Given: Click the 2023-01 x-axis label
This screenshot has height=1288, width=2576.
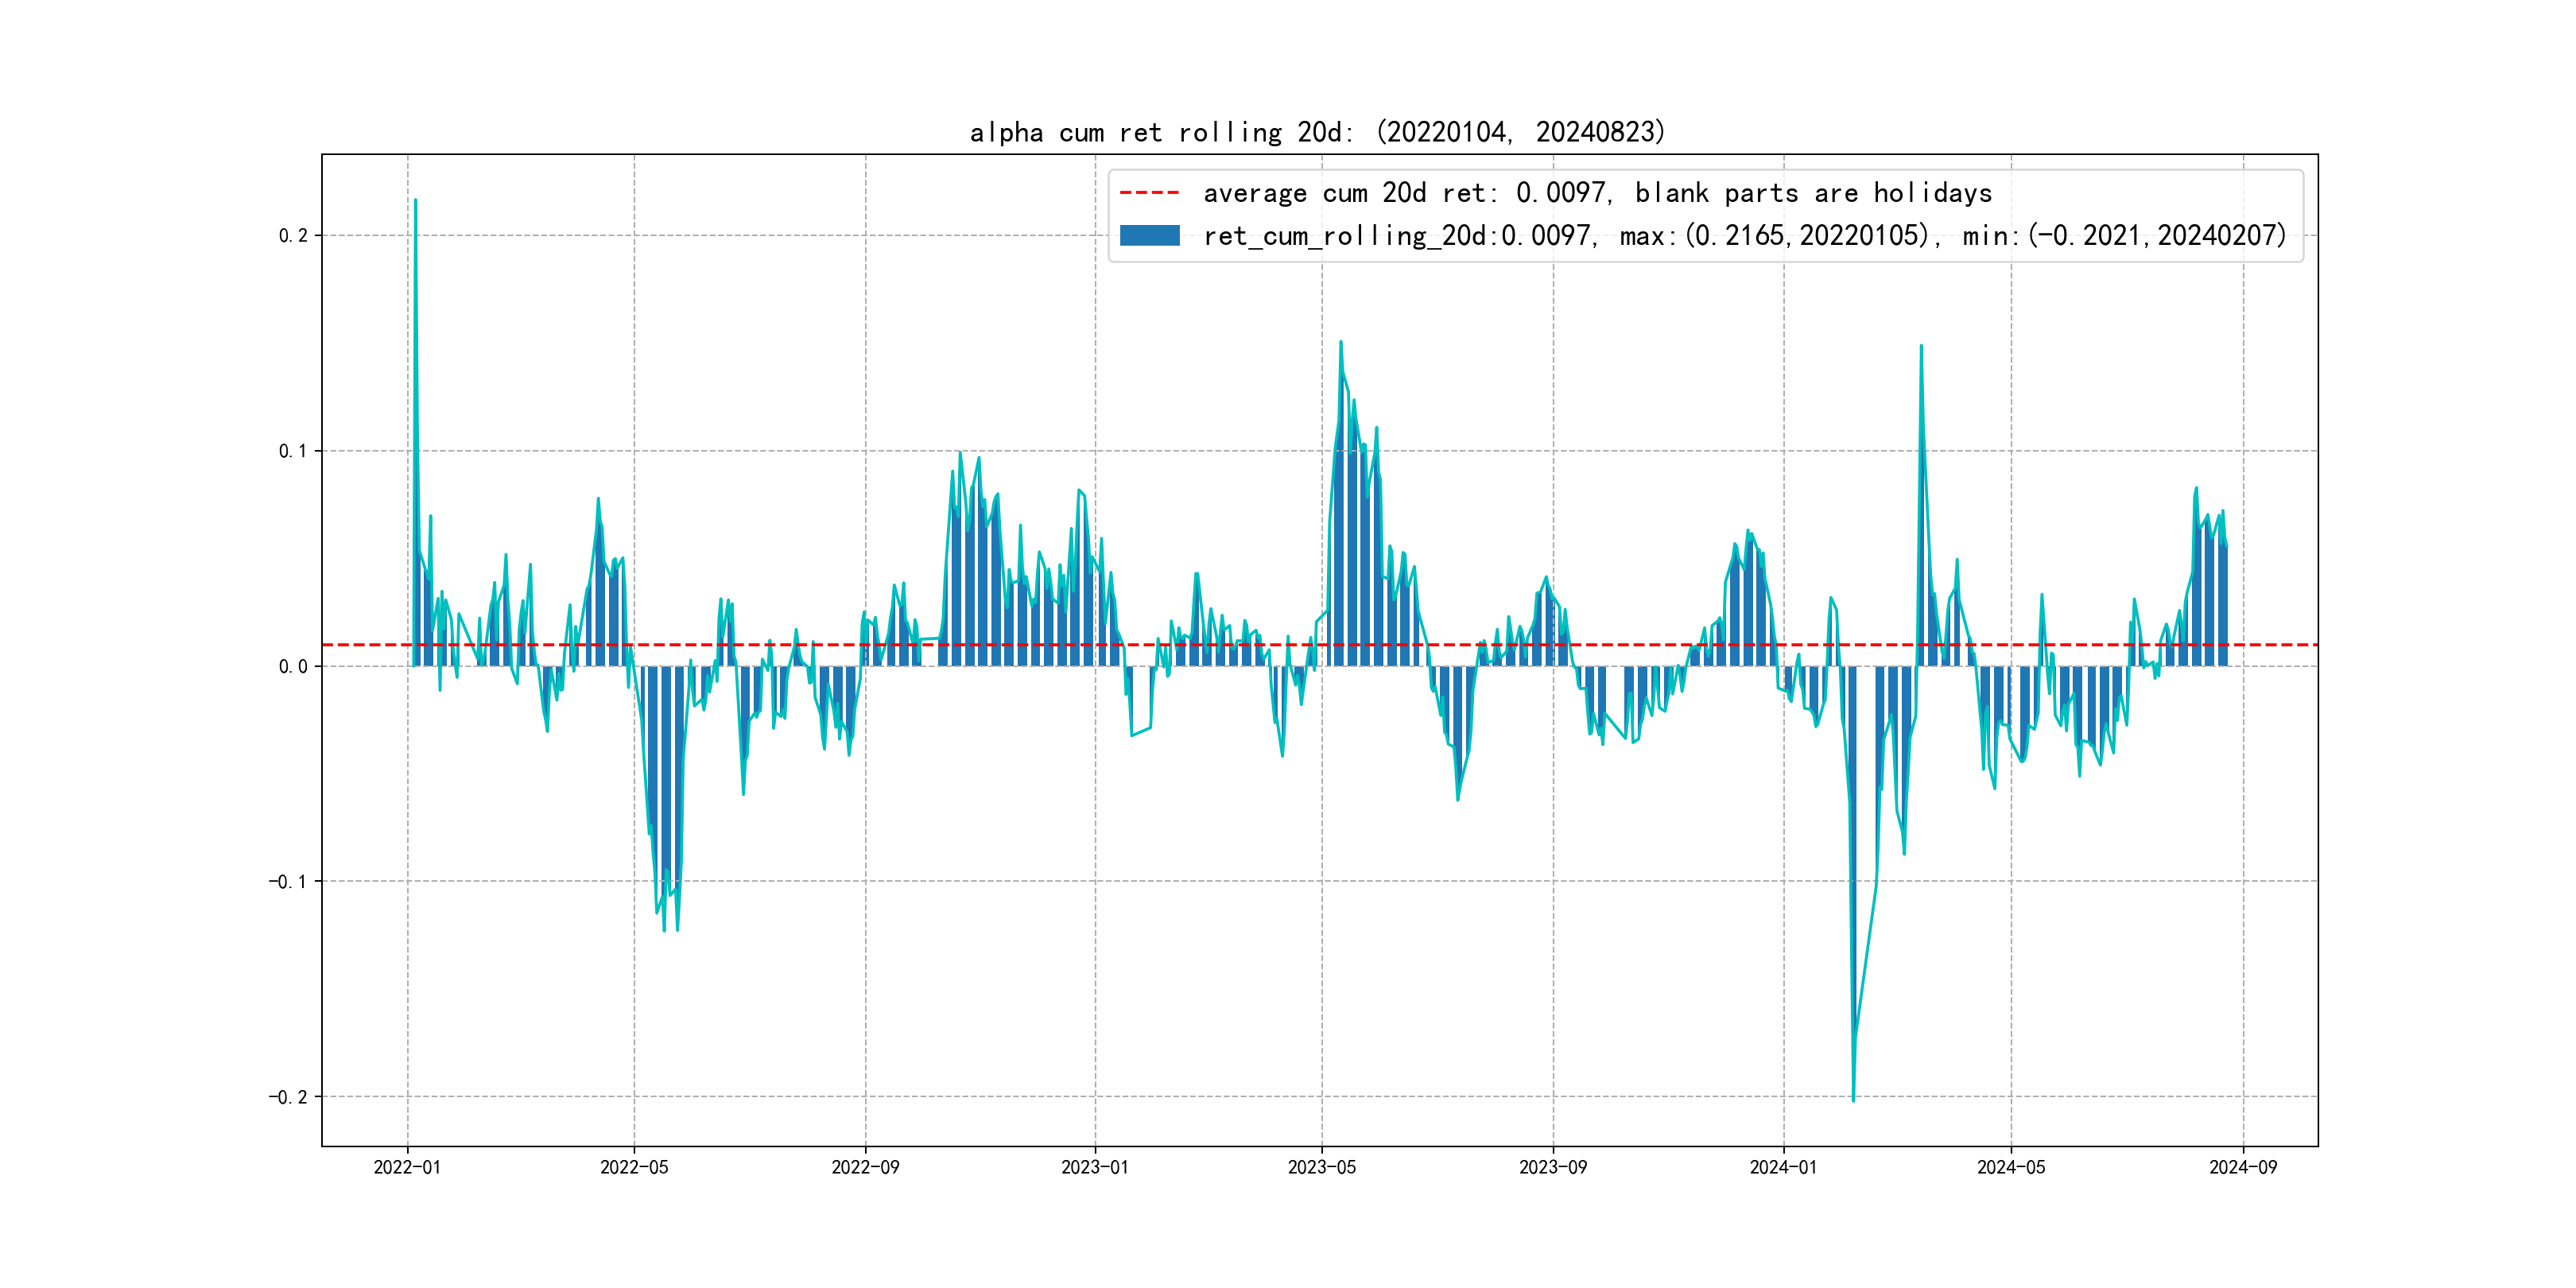Looking at the screenshot, I should pyautogui.click(x=1094, y=1167).
